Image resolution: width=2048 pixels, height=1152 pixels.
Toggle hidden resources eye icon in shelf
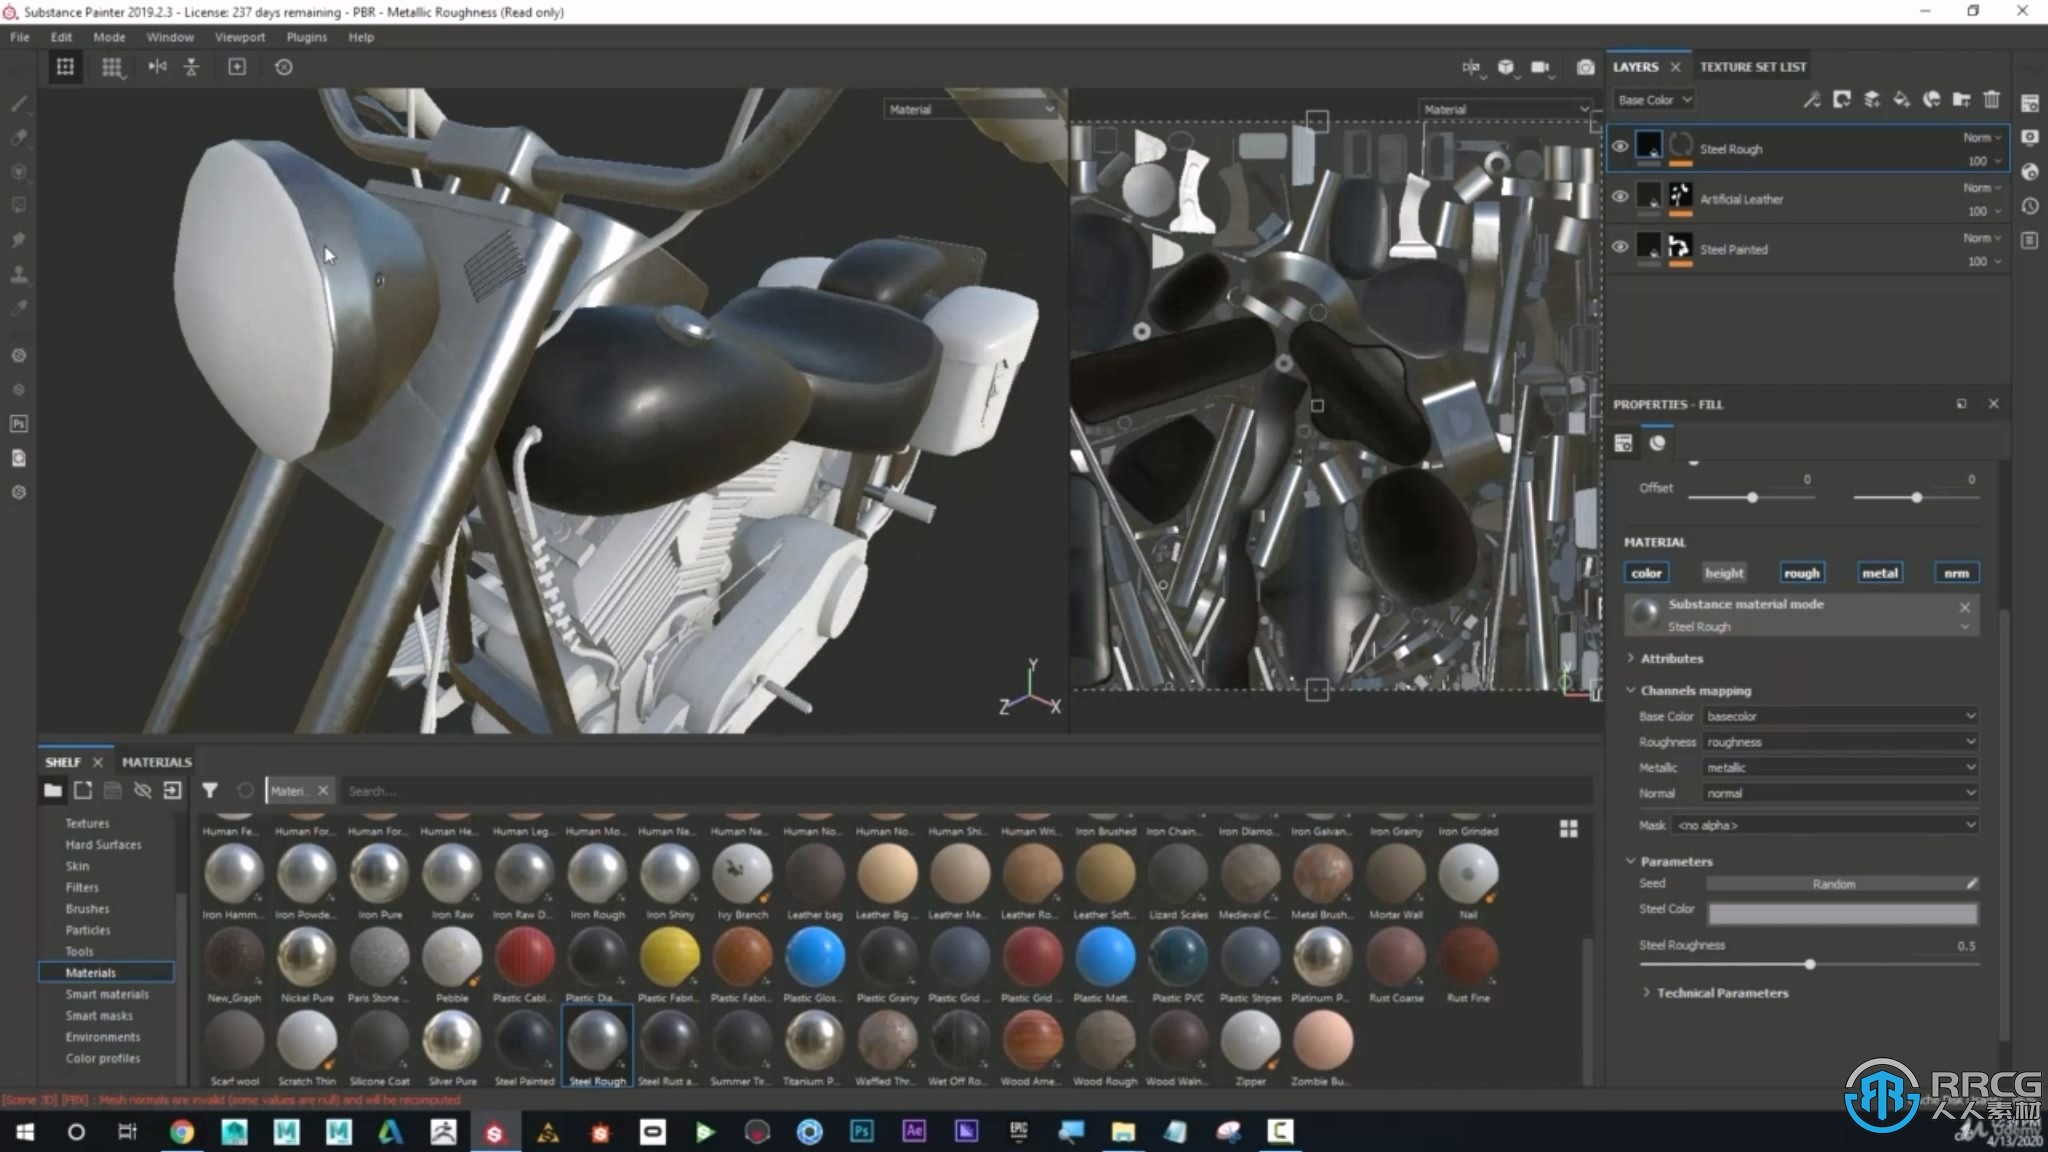(143, 791)
